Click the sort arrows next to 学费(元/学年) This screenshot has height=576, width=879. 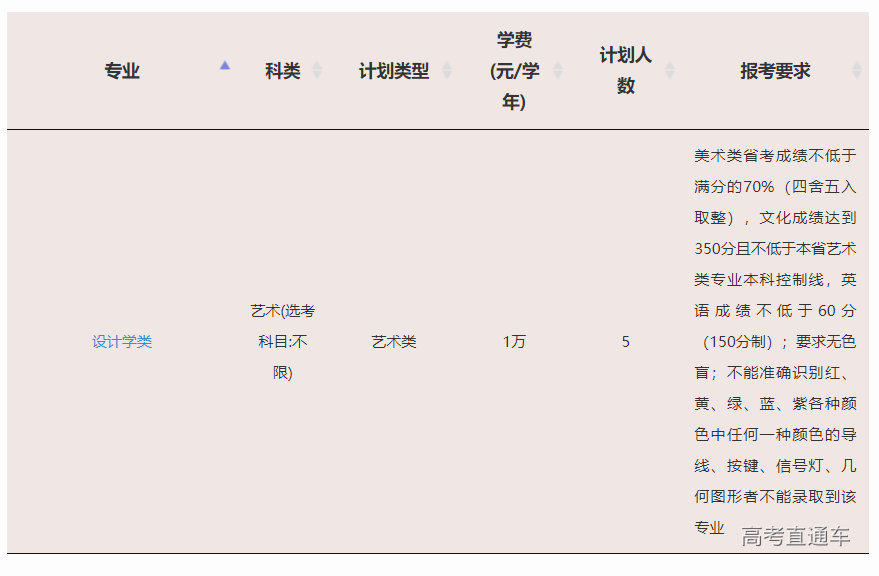pyautogui.click(x=557, y=70)
